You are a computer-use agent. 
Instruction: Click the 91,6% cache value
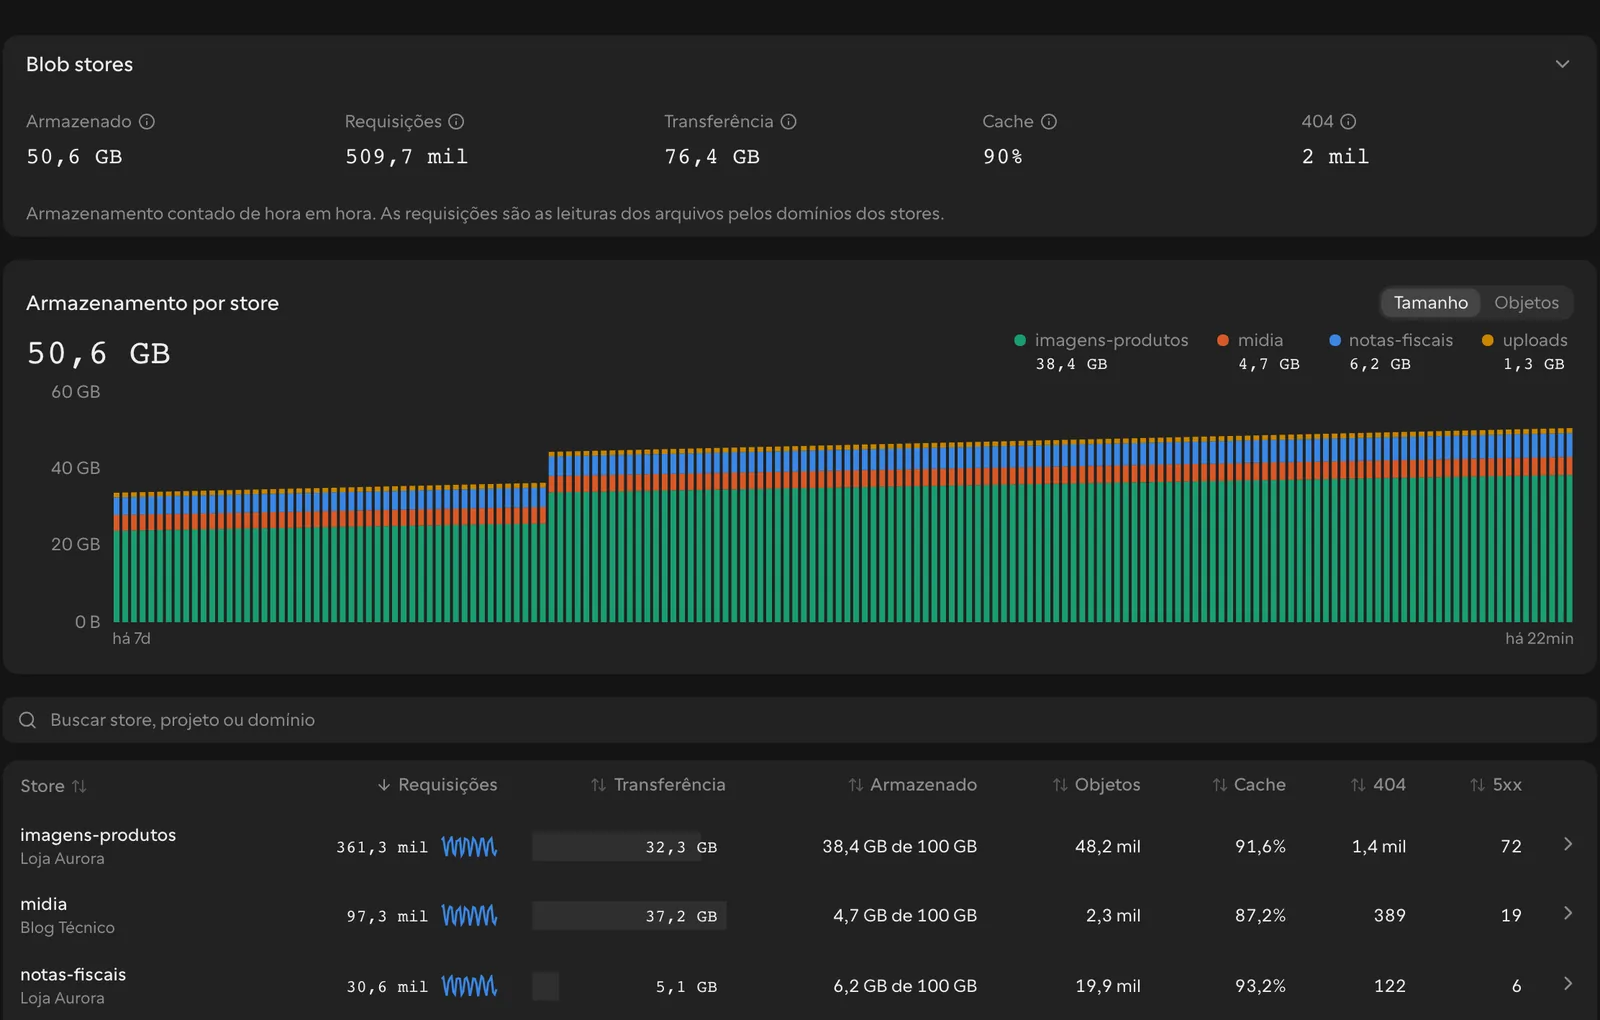[x=1260, y=846]
